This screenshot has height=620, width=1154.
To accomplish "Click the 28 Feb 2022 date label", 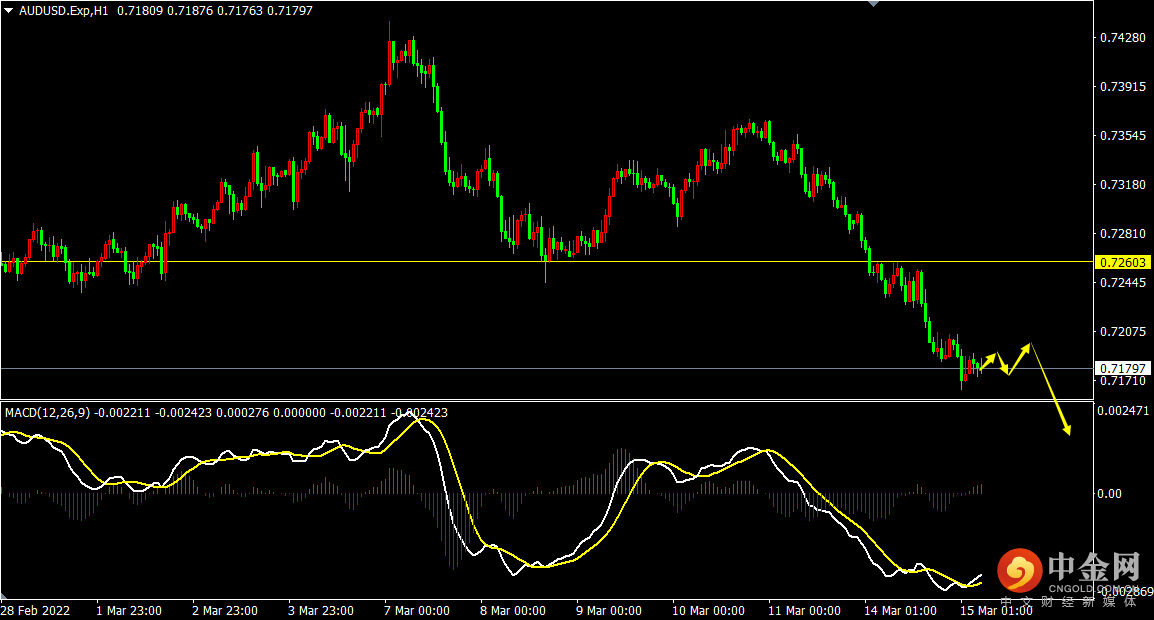I will coord(35,611).
